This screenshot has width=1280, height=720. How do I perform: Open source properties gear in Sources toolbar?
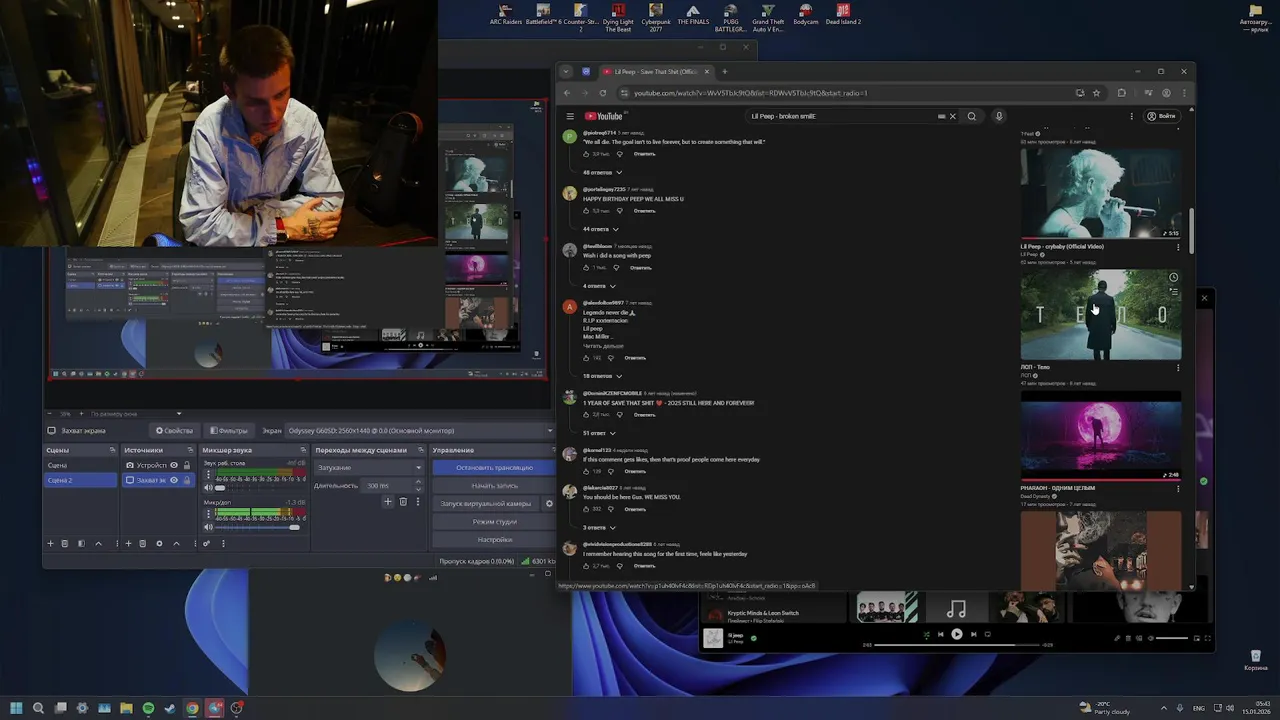pyautogui.click(x=159, y=543)
